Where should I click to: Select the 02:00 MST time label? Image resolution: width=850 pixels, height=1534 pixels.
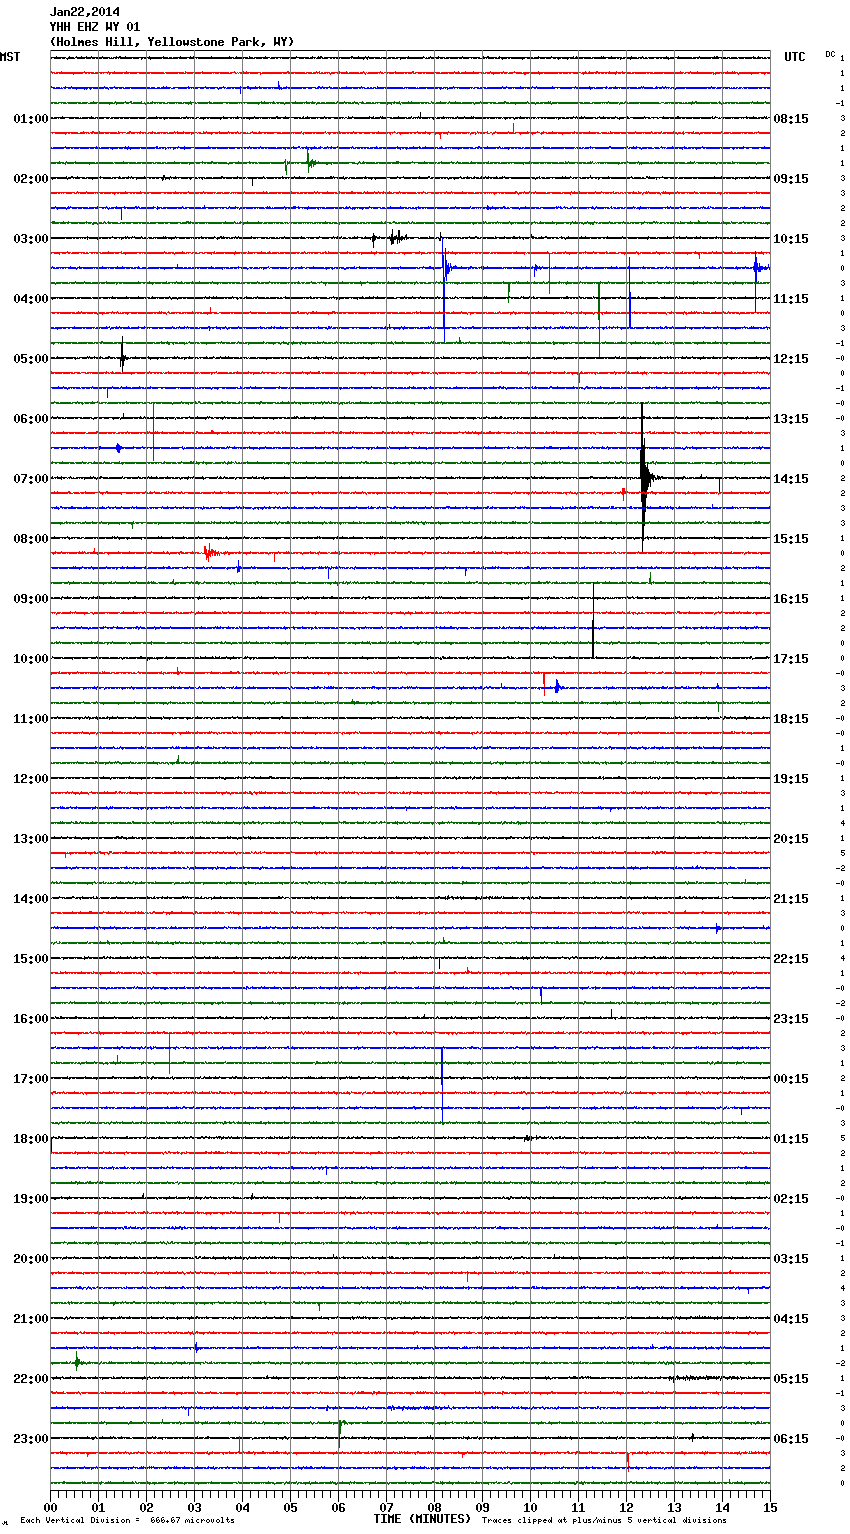coord(31,179)
